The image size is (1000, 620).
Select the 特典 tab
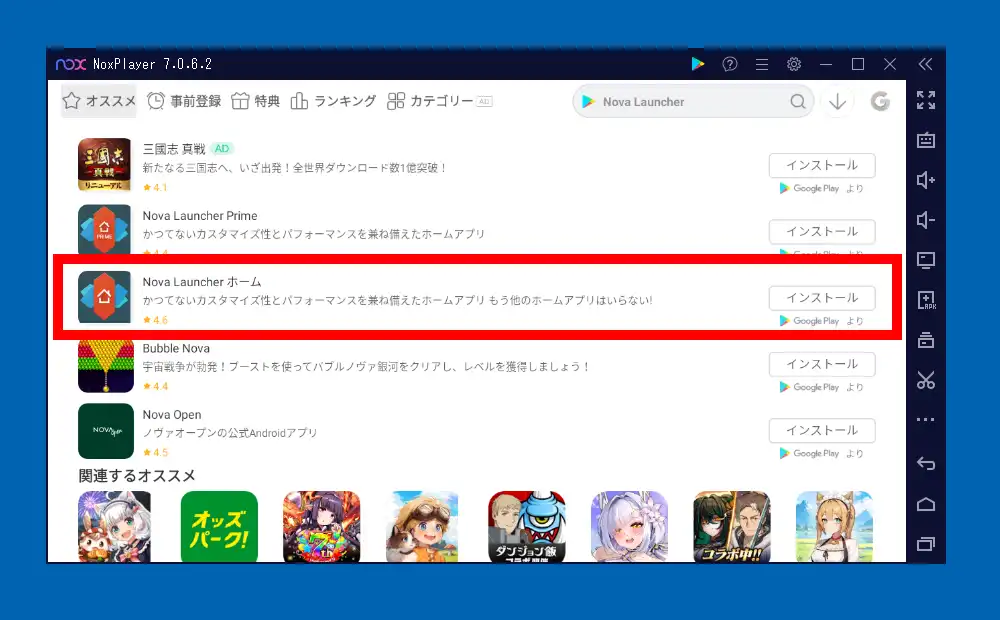[x=256, y=101]
